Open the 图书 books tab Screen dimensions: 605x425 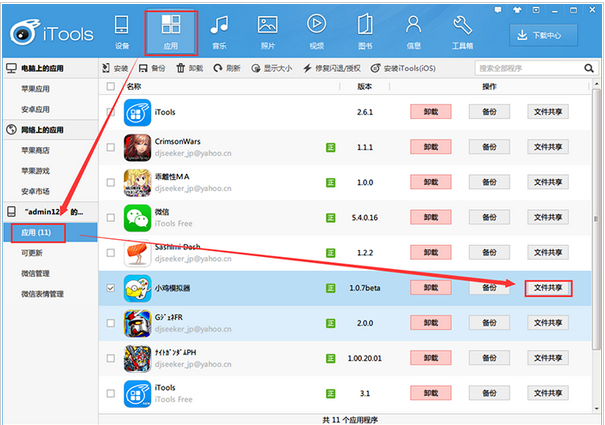click(x=365, y=32)
